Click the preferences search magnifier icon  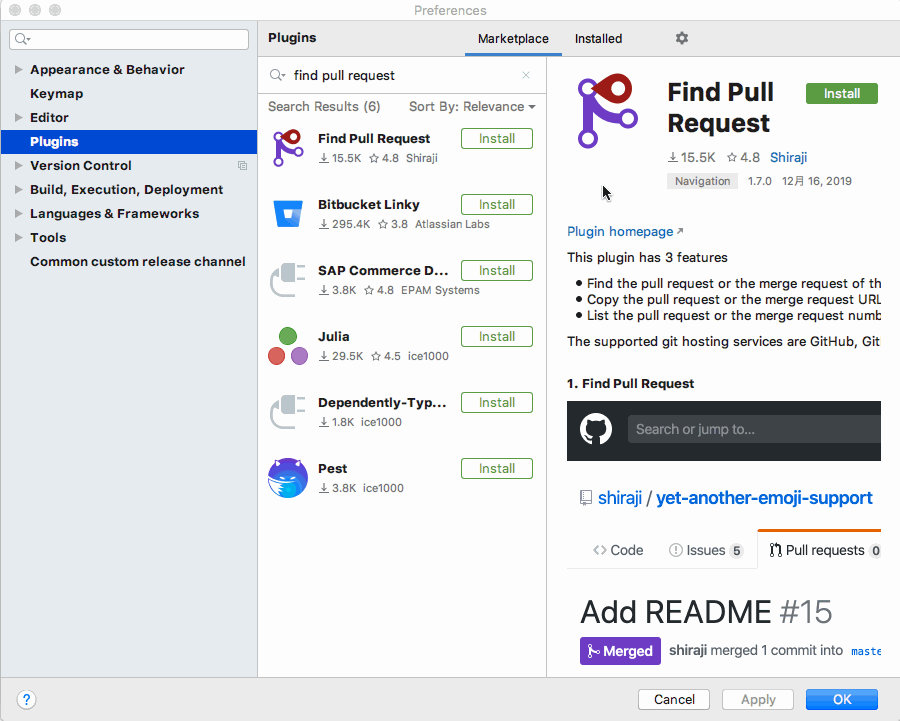click(22, 39)
